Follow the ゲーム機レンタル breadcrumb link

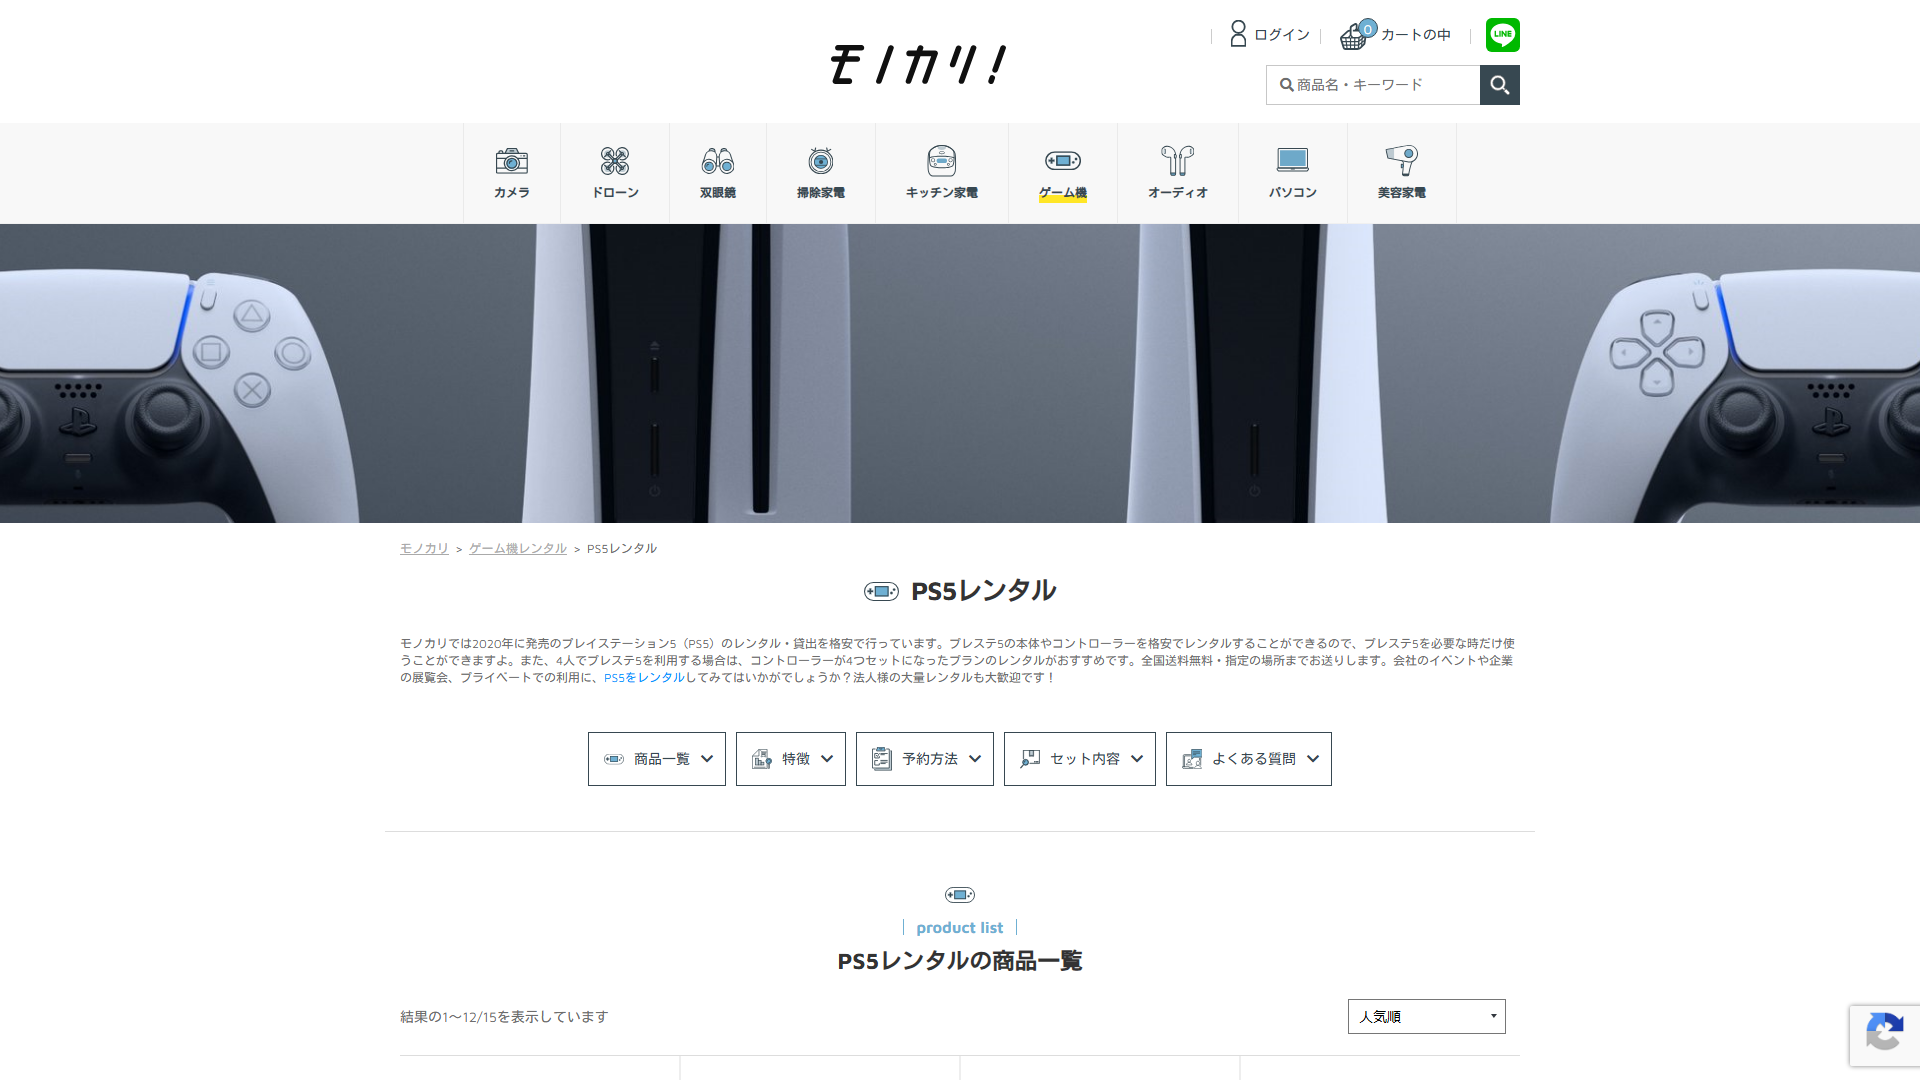[x=517, y=549]
